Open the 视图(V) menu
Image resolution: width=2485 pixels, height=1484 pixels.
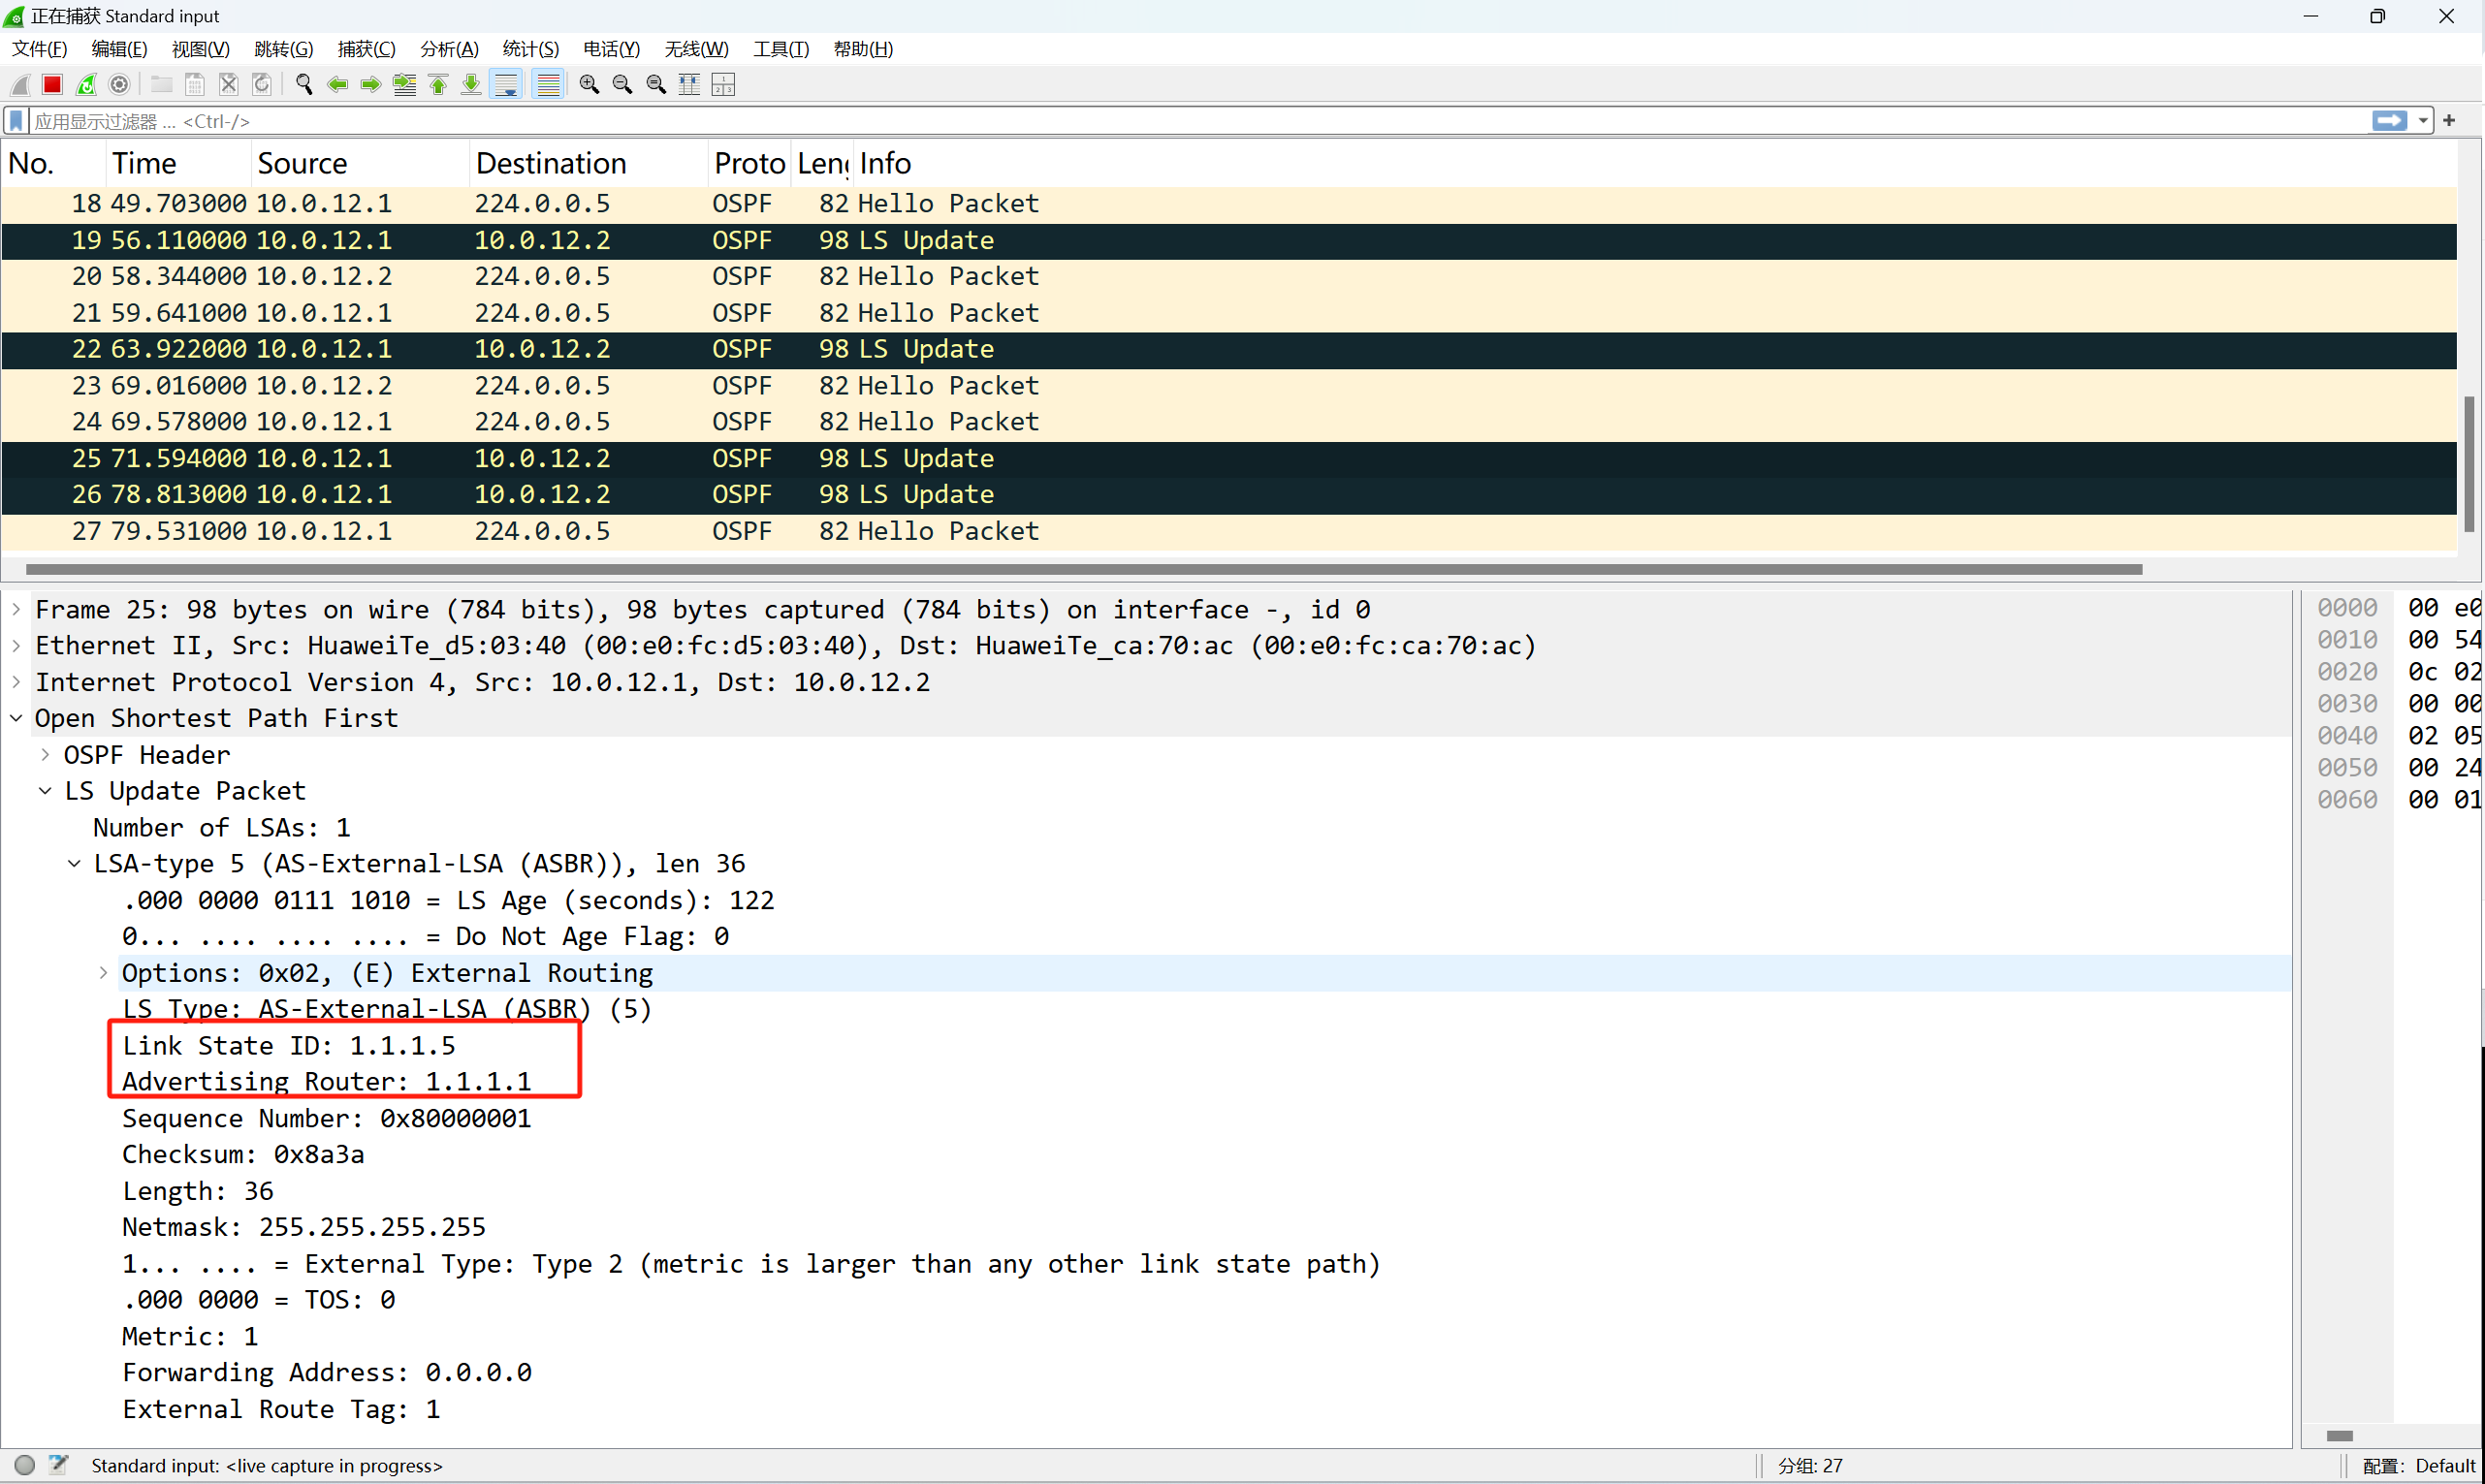[201, 49]
